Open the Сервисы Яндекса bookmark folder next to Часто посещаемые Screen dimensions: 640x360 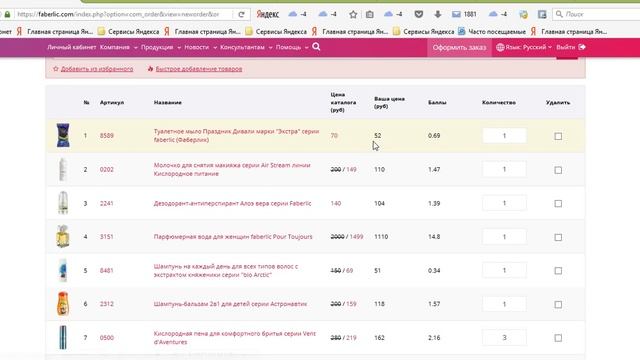click(x=424, y=31)
